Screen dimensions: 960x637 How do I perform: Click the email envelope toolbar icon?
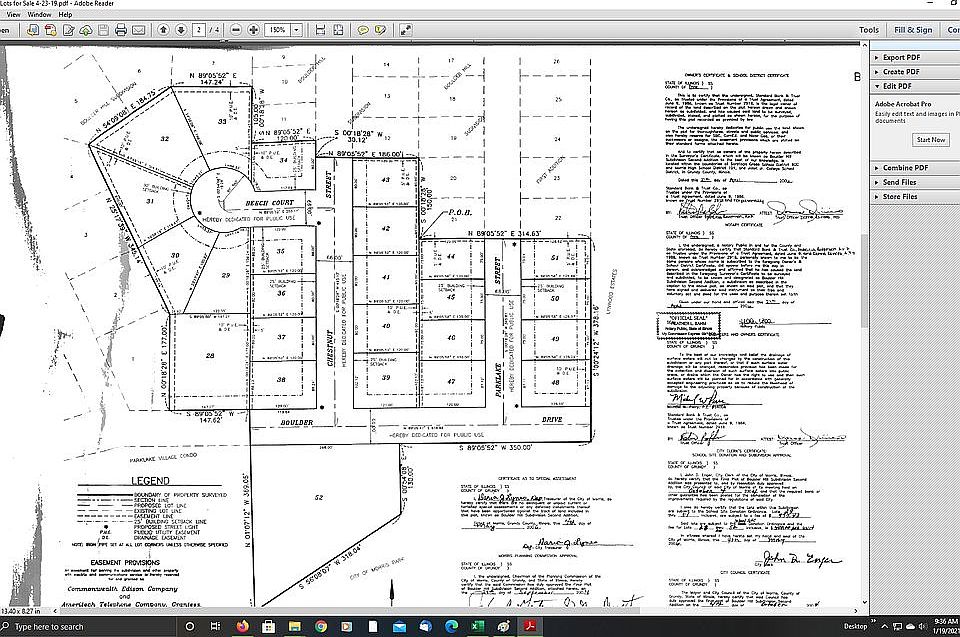coord(139,29)
